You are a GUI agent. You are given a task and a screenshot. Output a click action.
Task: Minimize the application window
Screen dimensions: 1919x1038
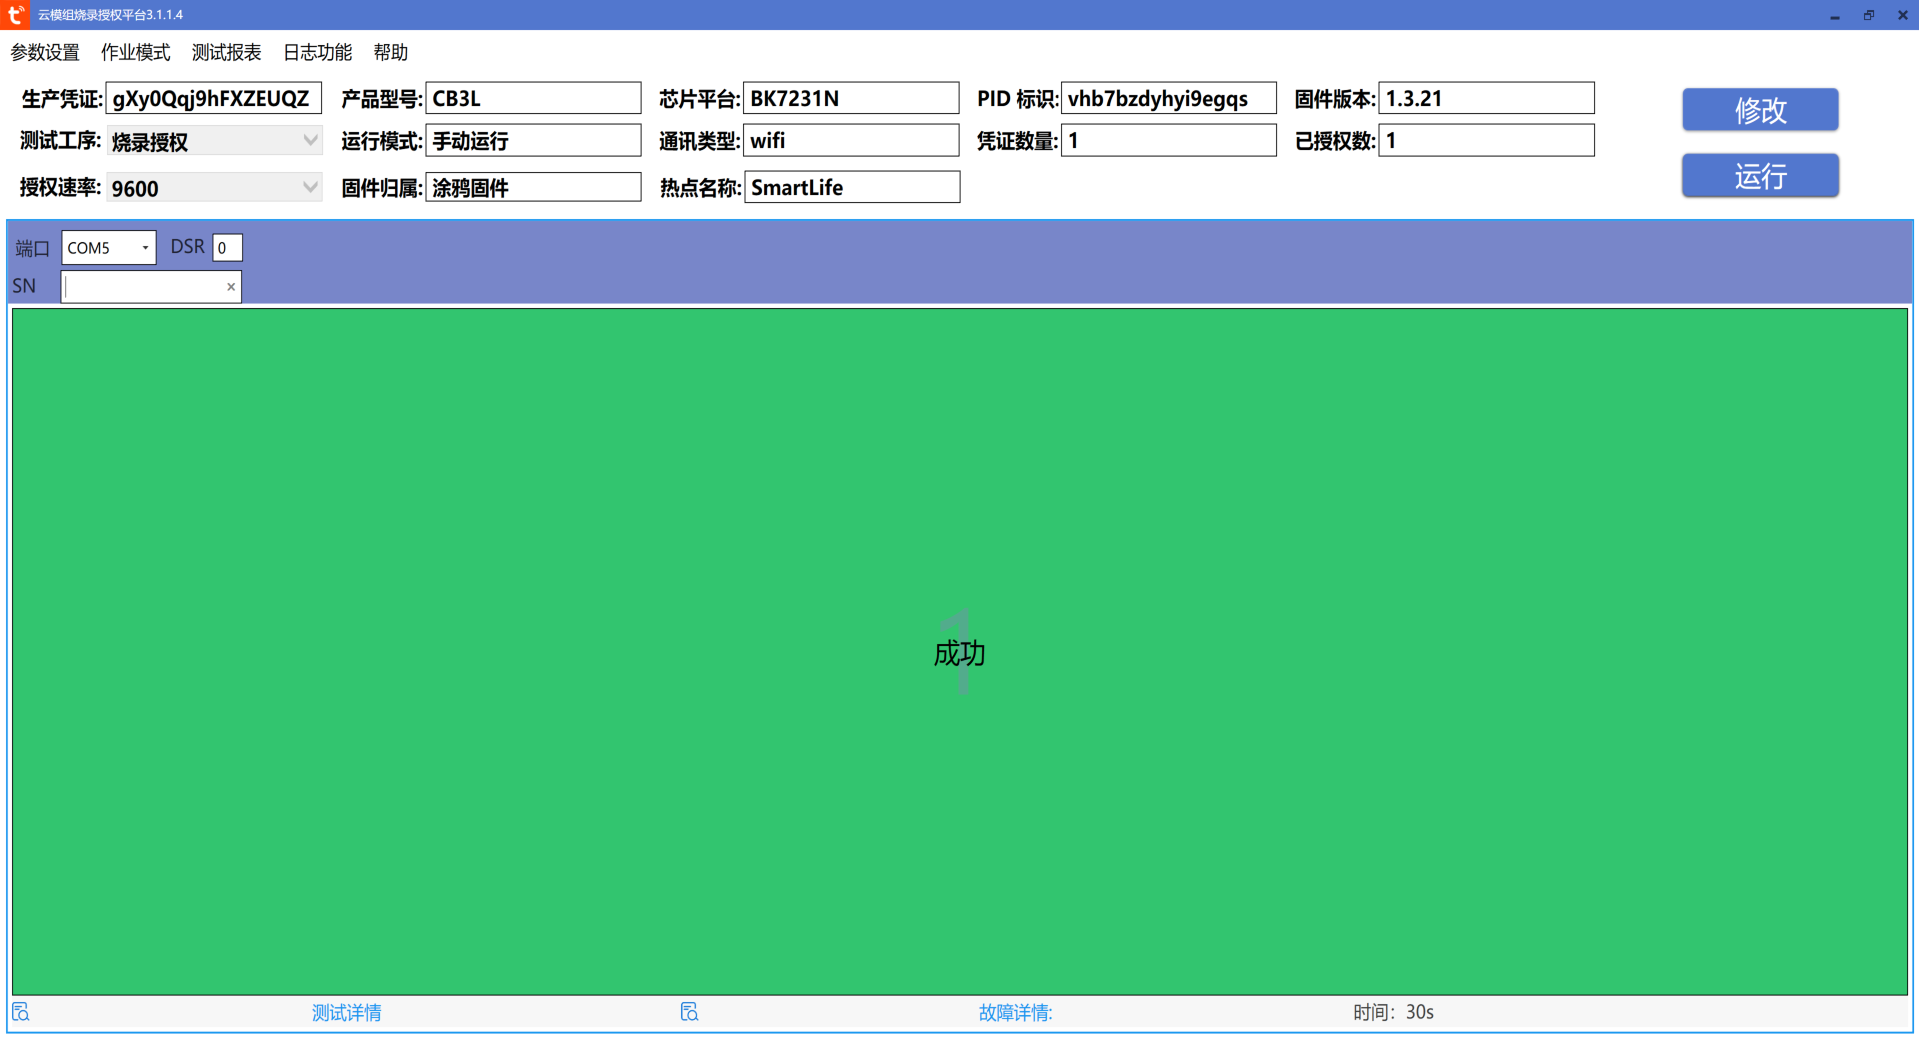click(x=1835, y=15)
